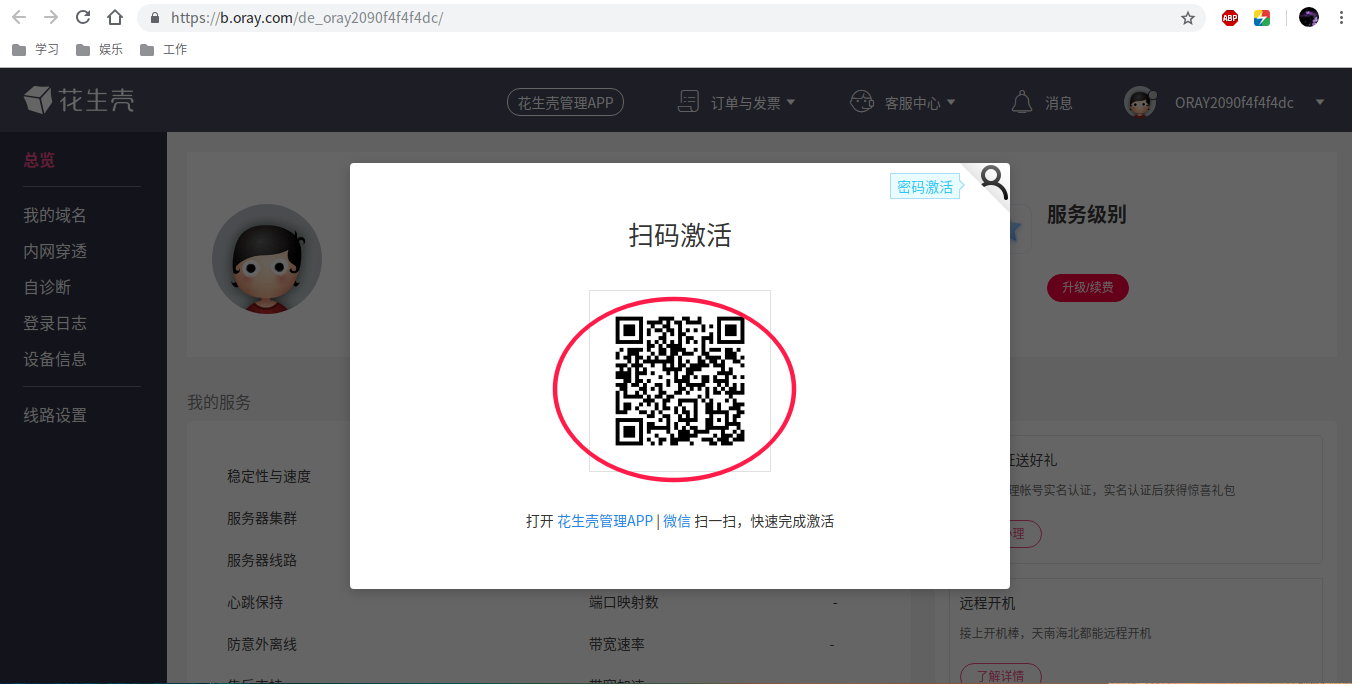Bookmark this page with the star icon
1352x684 pixels.
pyautogui.click(x=1188, y=18)
